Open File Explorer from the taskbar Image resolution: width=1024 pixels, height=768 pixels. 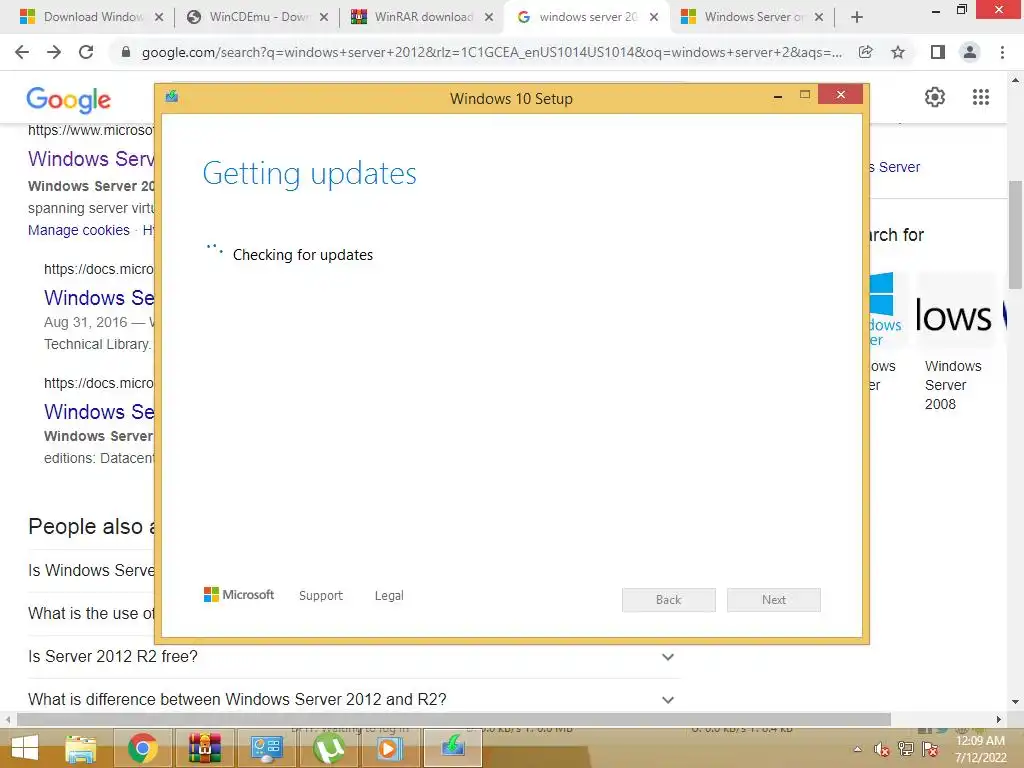(81, 748)
